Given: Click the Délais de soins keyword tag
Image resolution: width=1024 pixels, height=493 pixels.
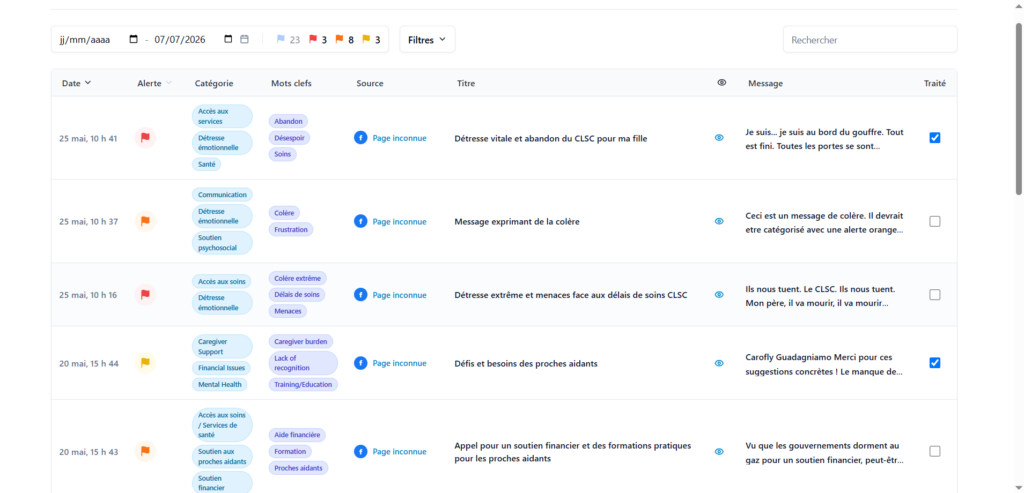Looking at the screenshot, I should click(296, 294).
